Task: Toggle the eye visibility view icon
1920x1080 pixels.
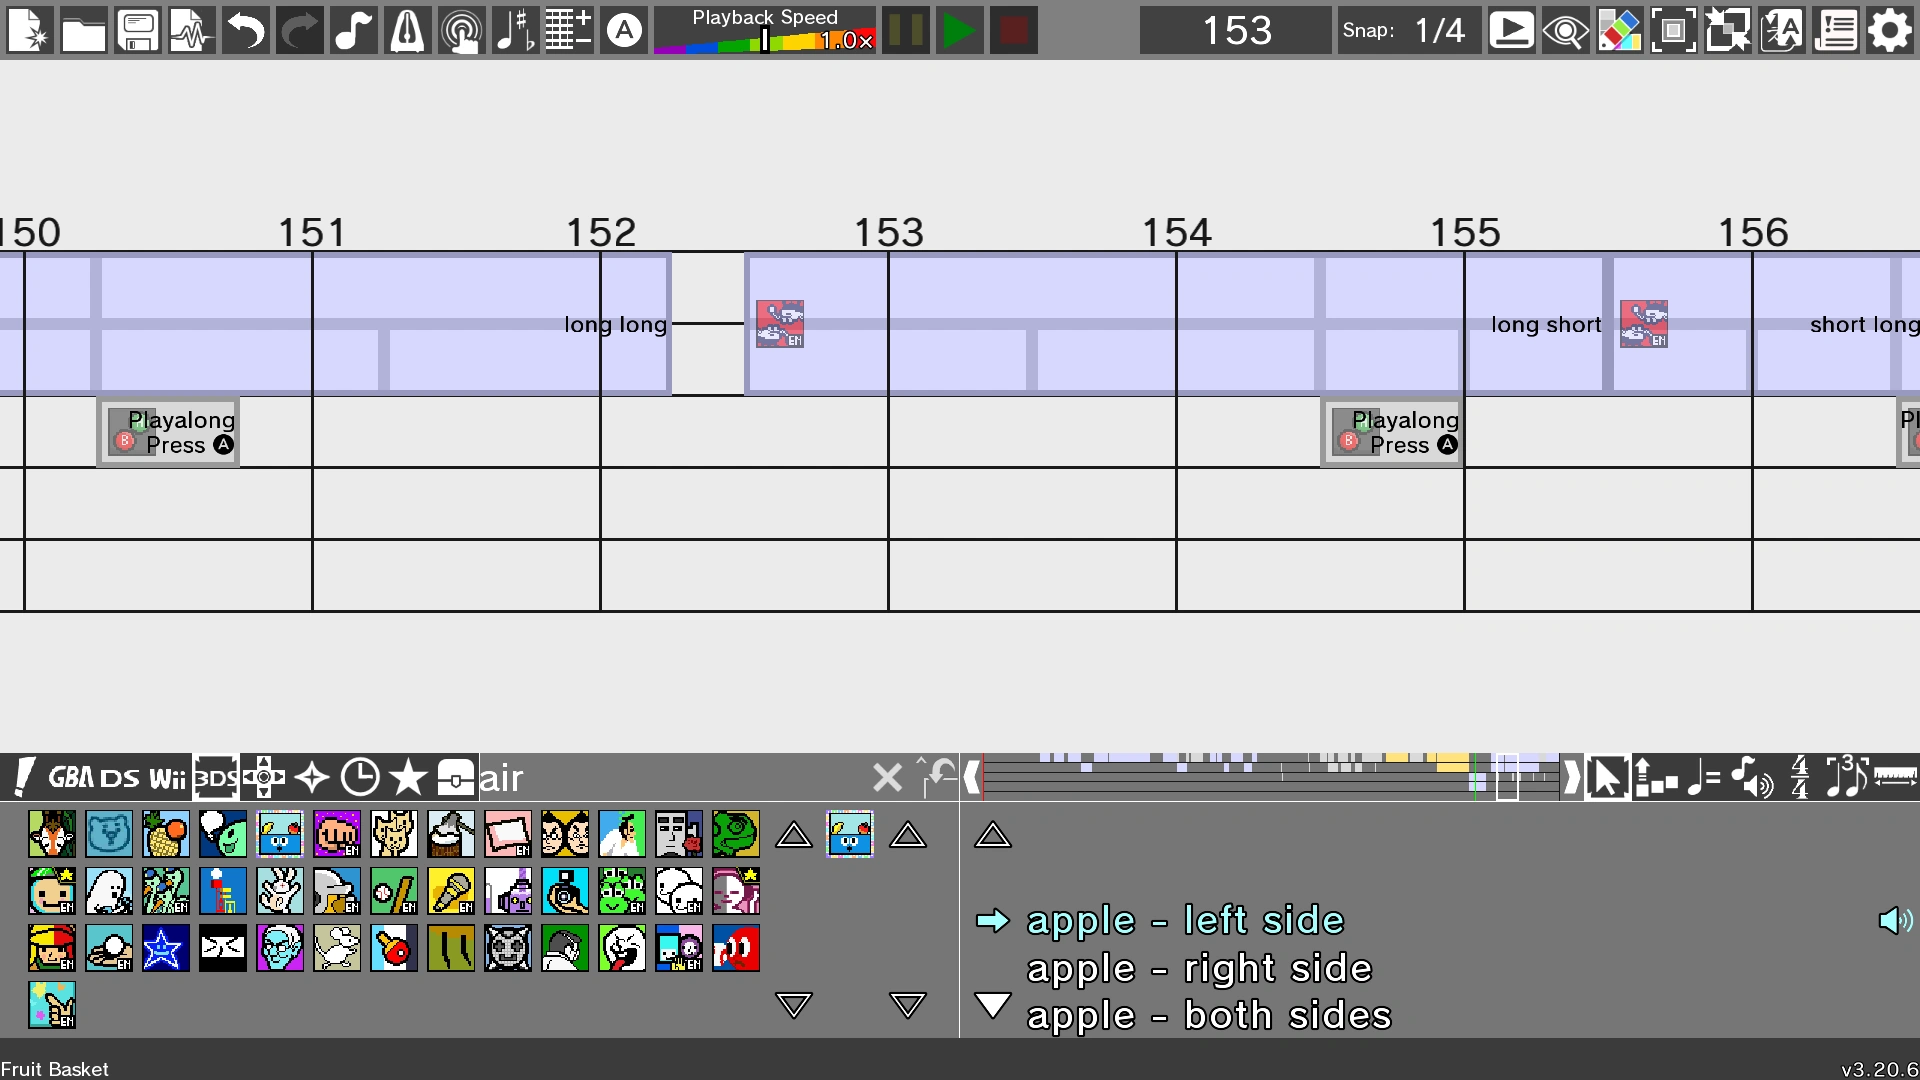Action: coord(1565,31)
